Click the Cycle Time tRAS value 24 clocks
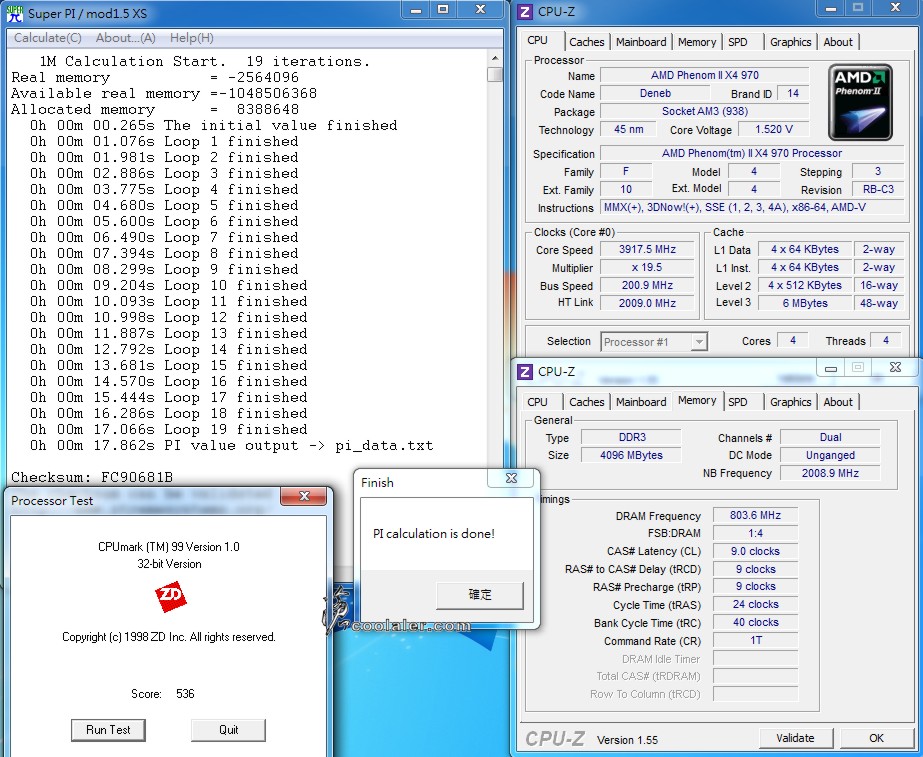The height and width of the screenshot is (757, 923). click(755, 605)
